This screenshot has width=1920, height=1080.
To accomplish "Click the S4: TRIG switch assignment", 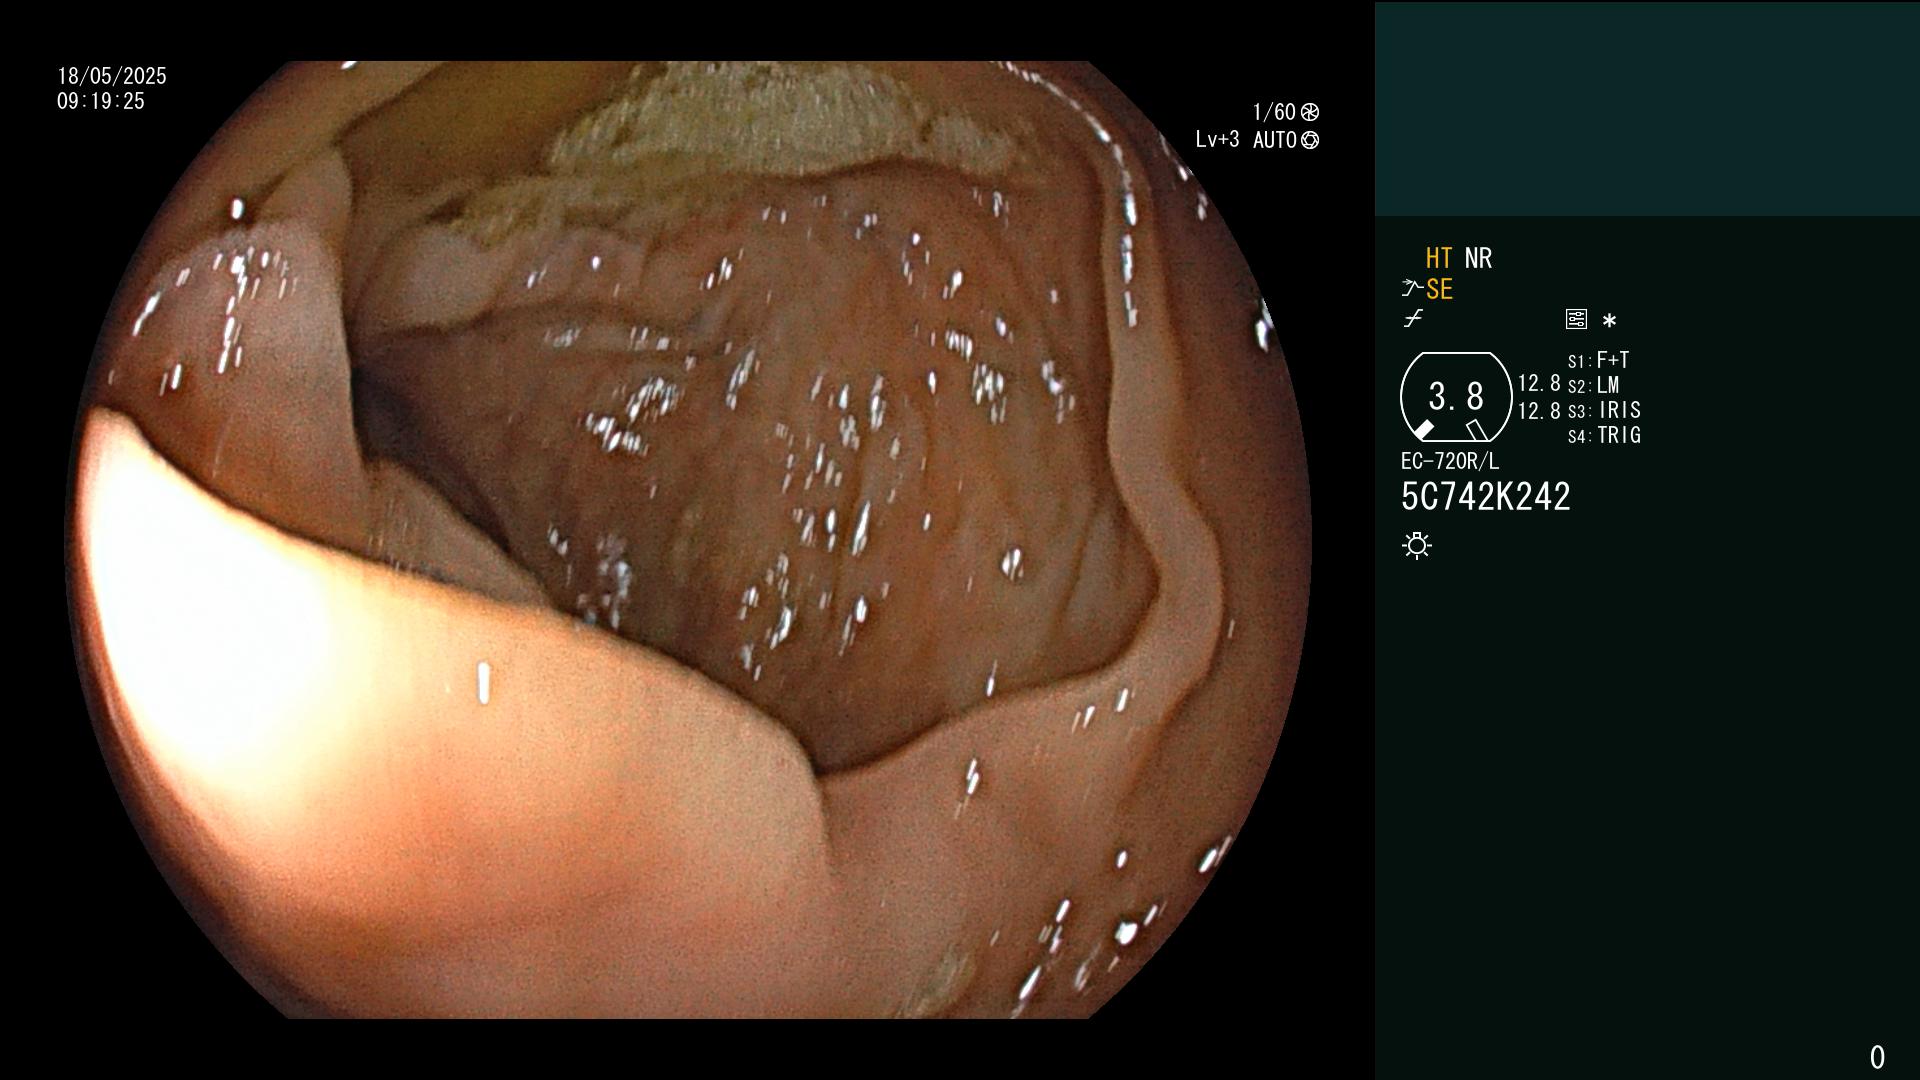I will click(x=1604, y=436).
